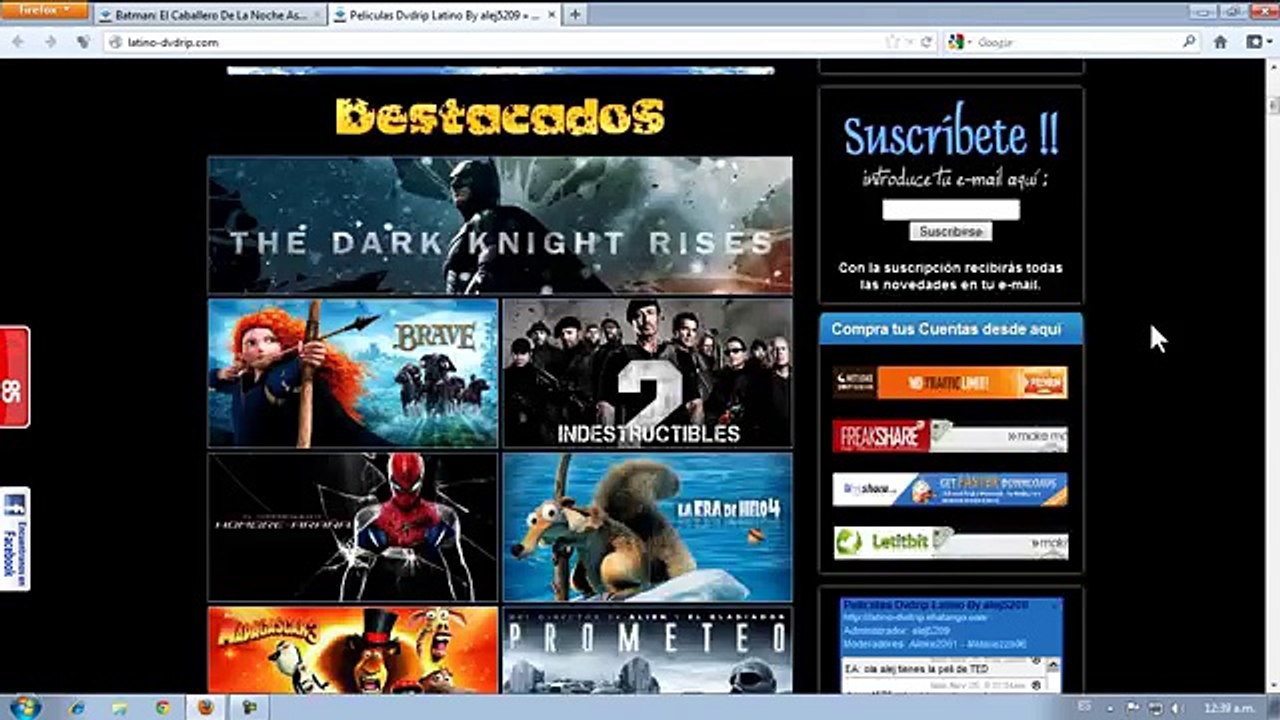This screenshot has height=720, width=1280.
Task: Bookmark this page with the star icon
Action: point(893,42)
